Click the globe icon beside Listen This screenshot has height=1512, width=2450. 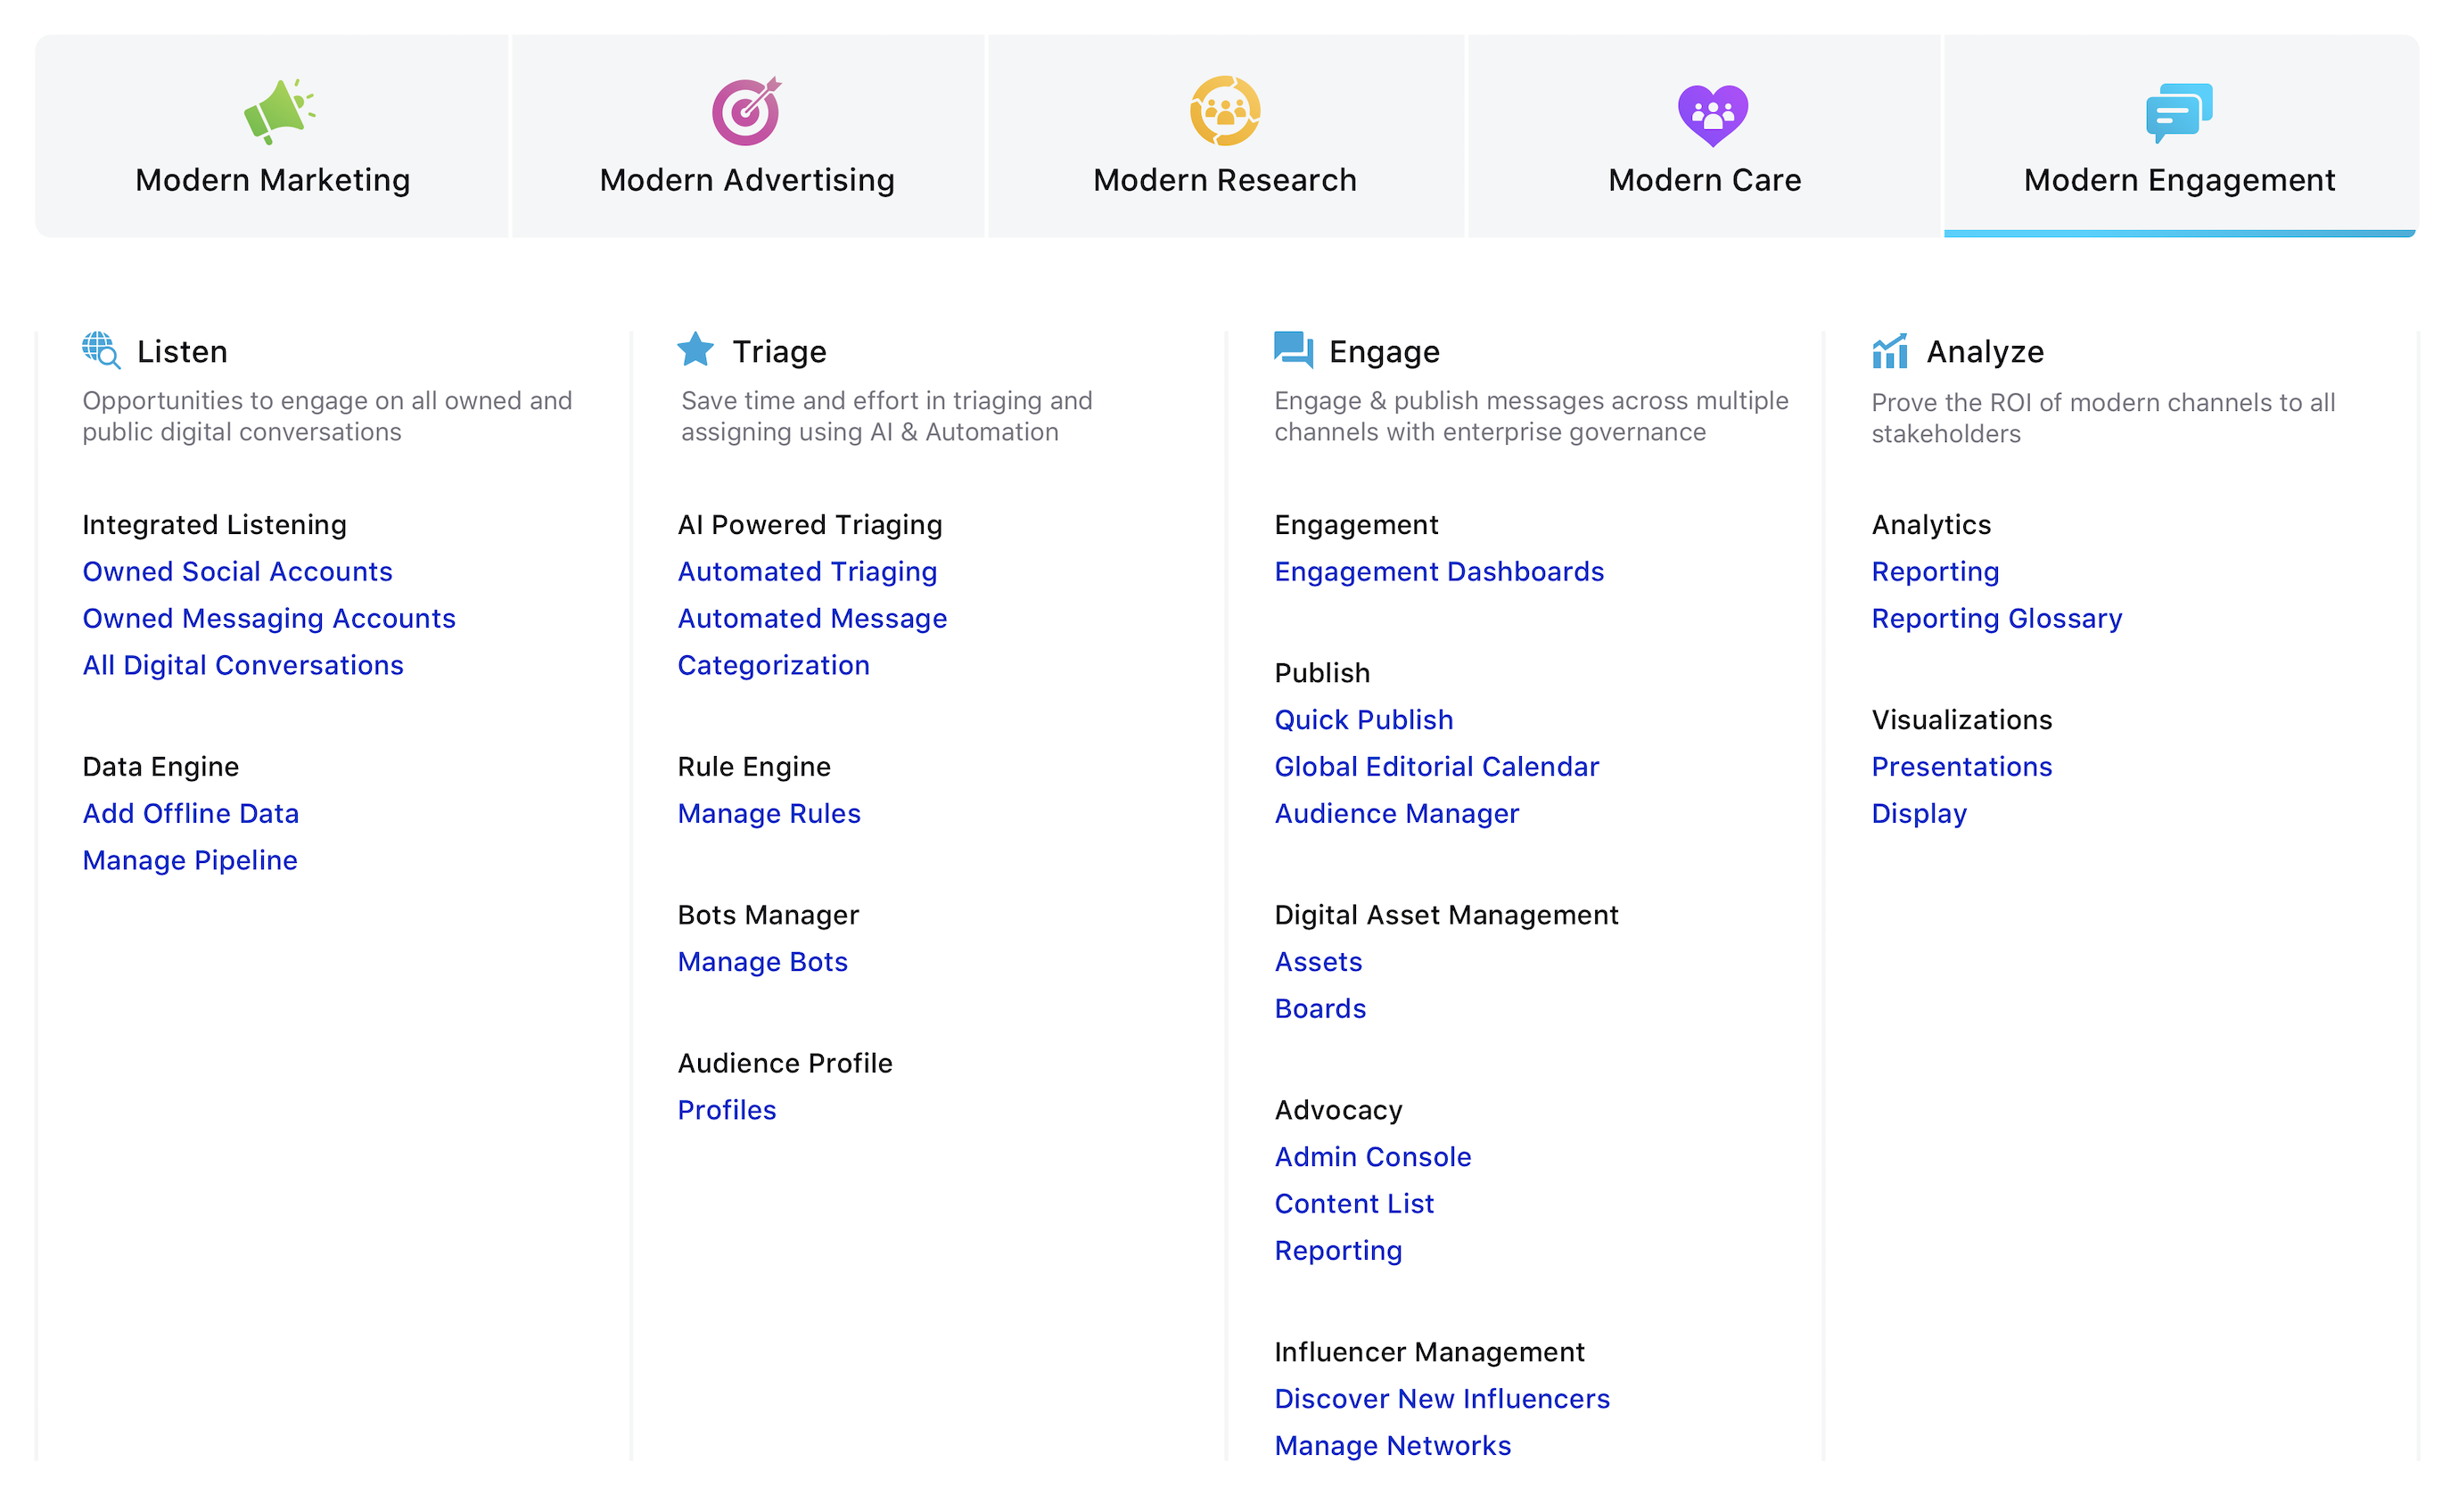[100, 350]
